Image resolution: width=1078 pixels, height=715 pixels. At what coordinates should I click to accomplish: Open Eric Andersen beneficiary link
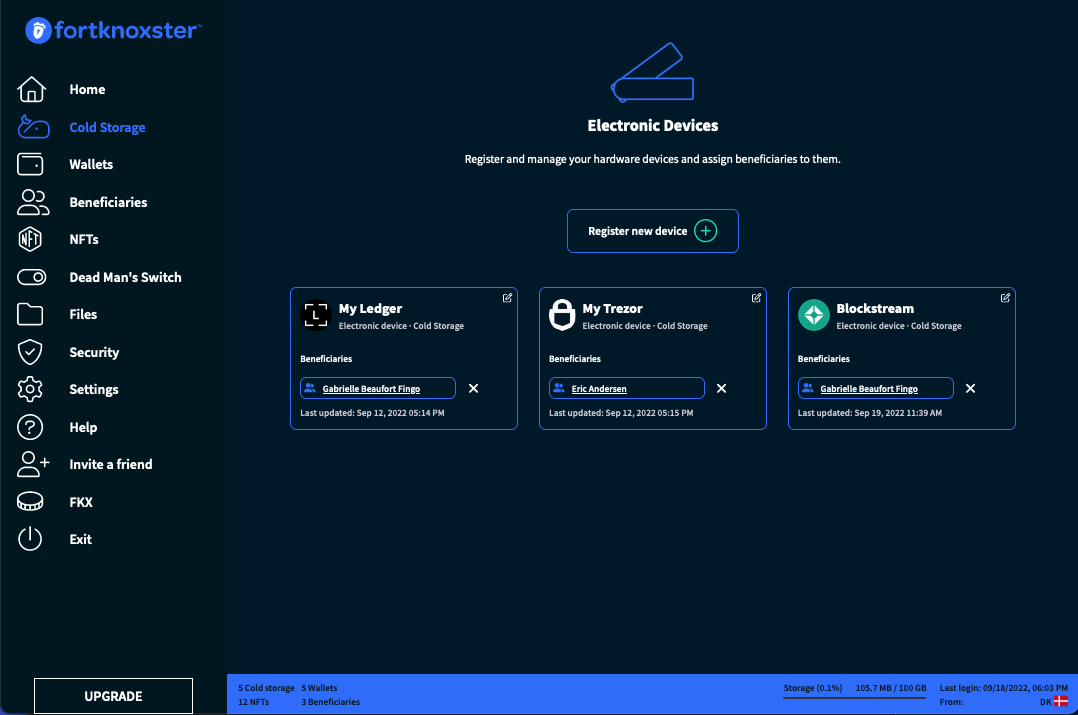[x=599, y=388]
